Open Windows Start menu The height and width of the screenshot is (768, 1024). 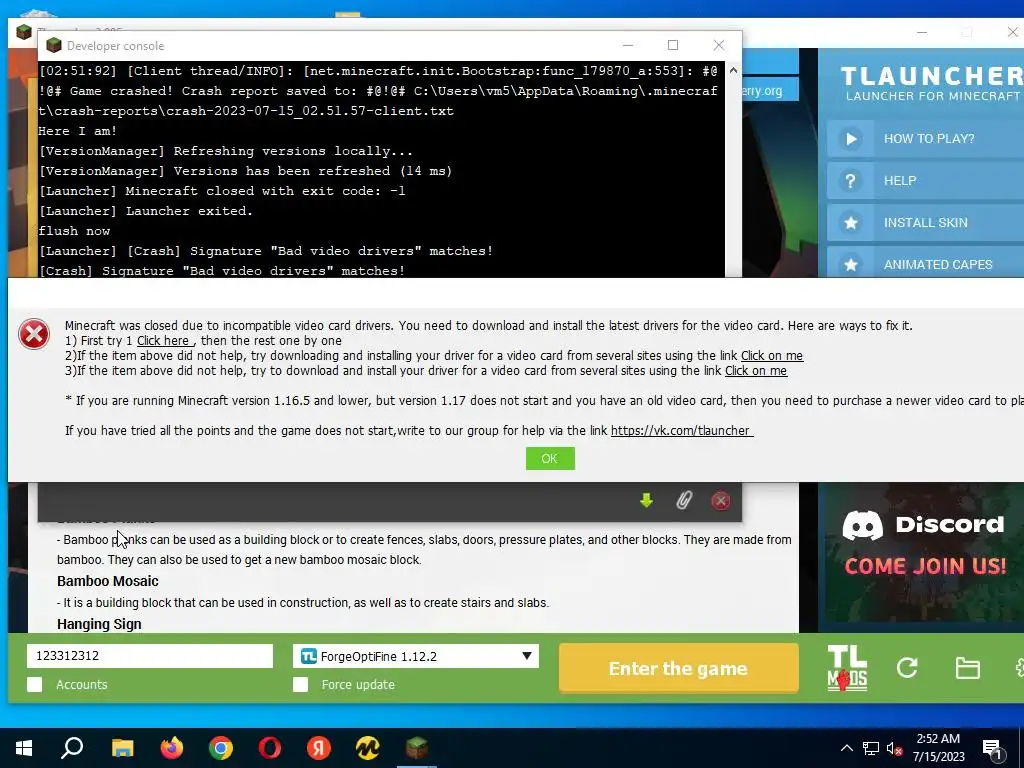(x=24, y=748)
